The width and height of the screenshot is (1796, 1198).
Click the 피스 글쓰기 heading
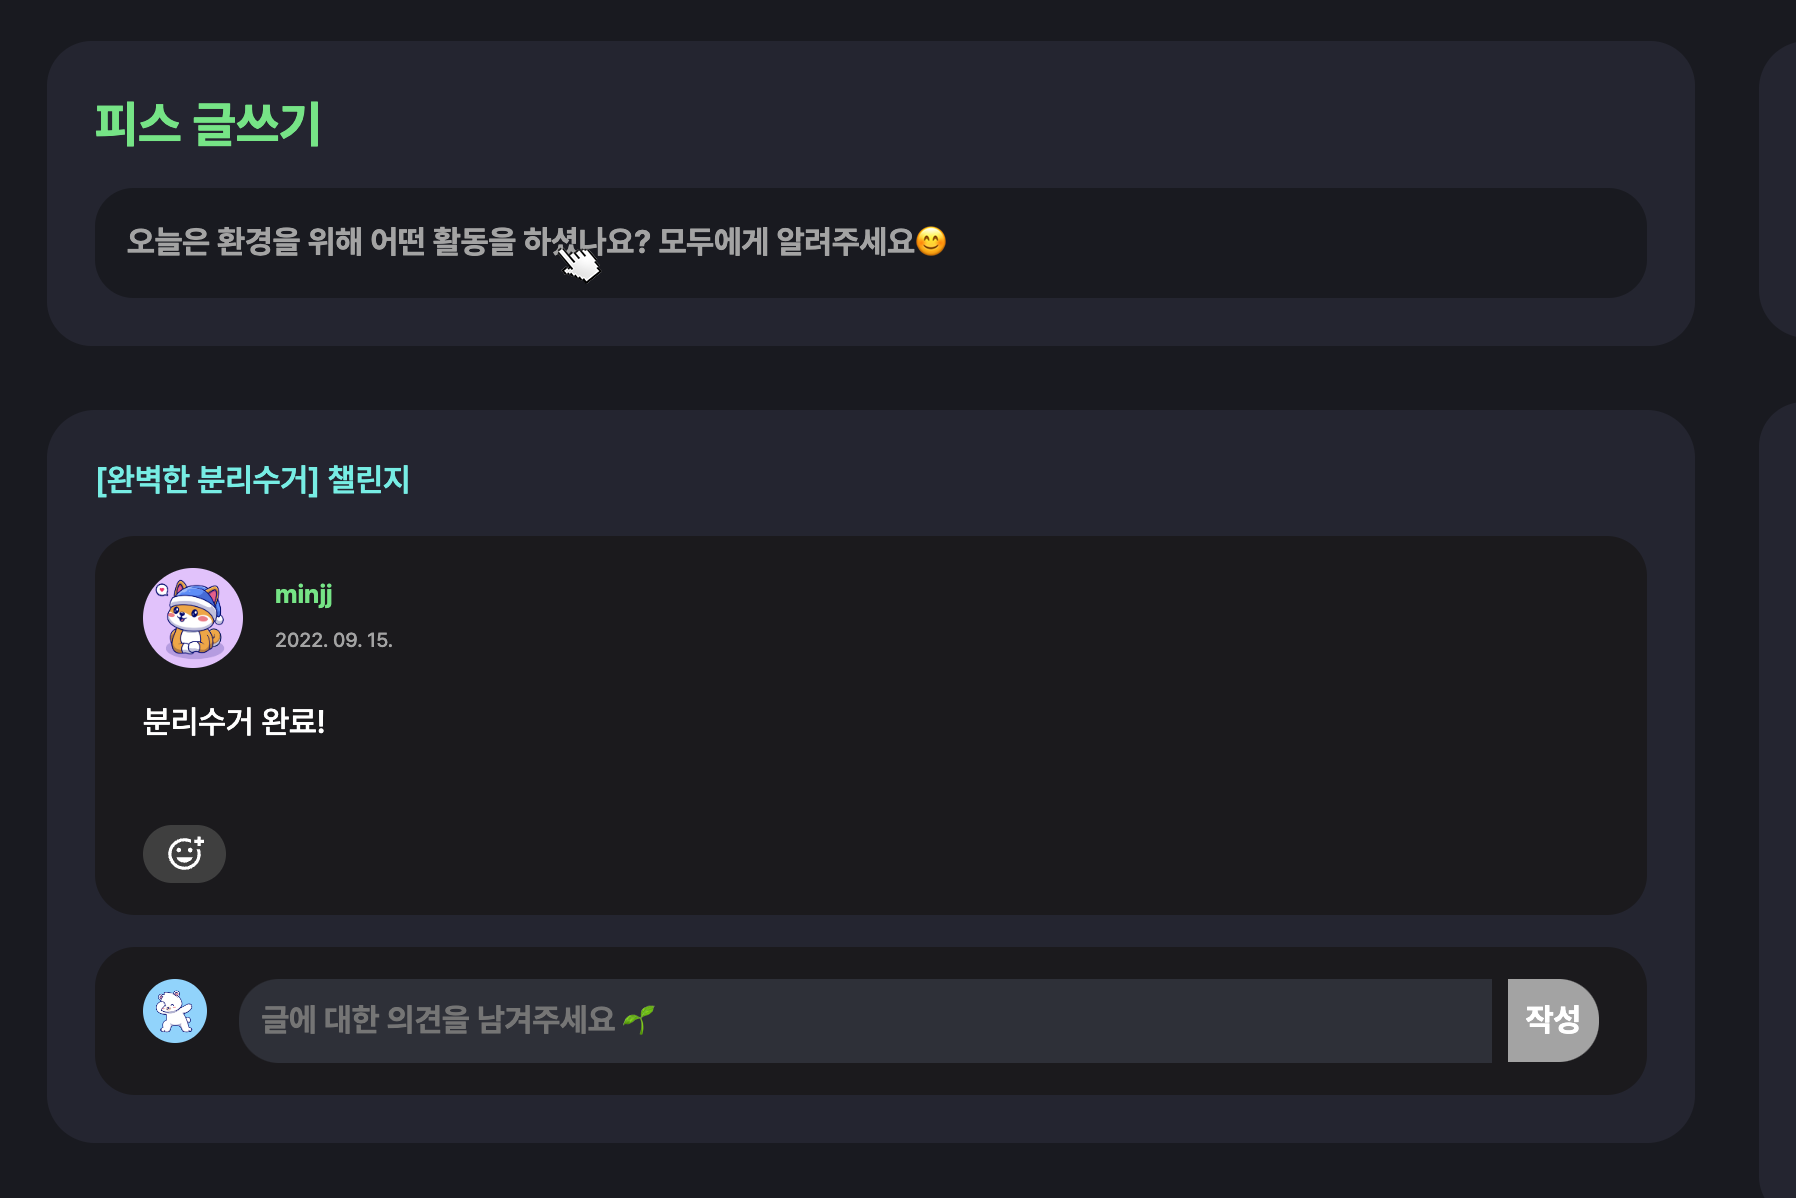click(208, 124)
